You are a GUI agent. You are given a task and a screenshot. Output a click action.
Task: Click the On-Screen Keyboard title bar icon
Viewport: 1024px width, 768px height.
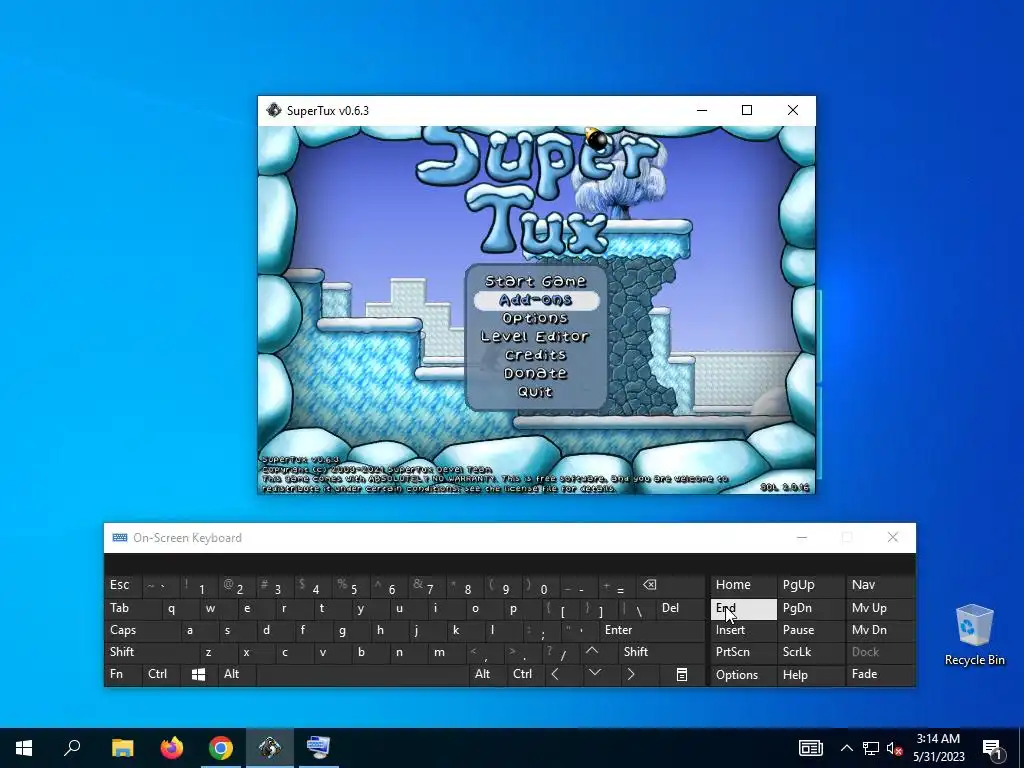pos(120,537)
